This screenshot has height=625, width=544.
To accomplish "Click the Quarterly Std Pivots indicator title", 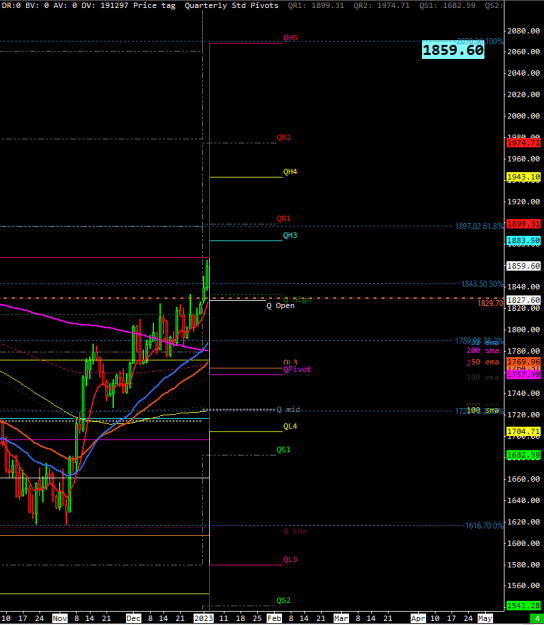I will click(232, 6).
